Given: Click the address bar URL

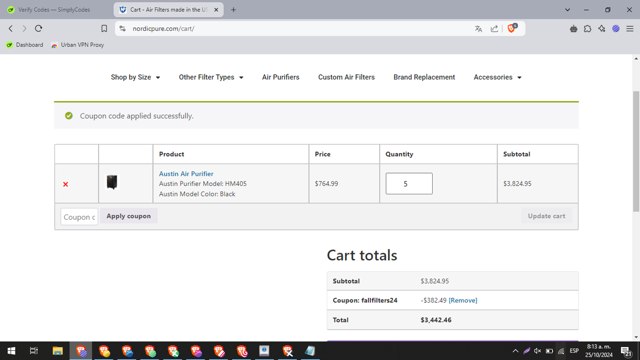Looking at the screenshot, I should [163, 29].
